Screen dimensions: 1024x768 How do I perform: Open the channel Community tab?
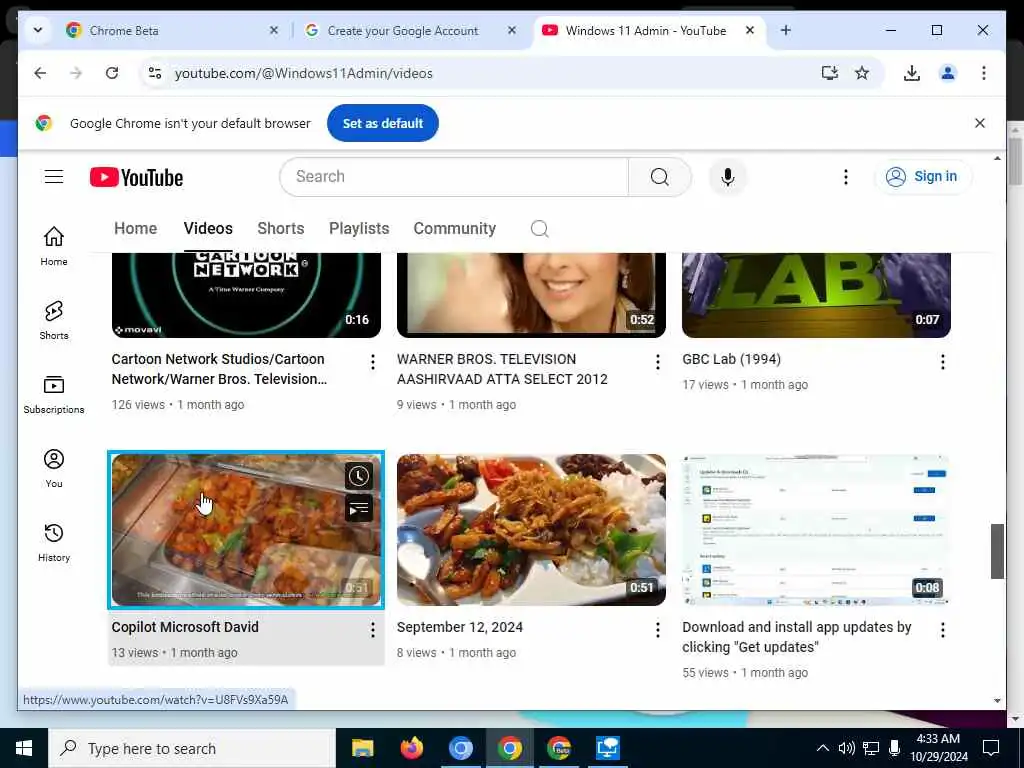[x=455, y=229]
